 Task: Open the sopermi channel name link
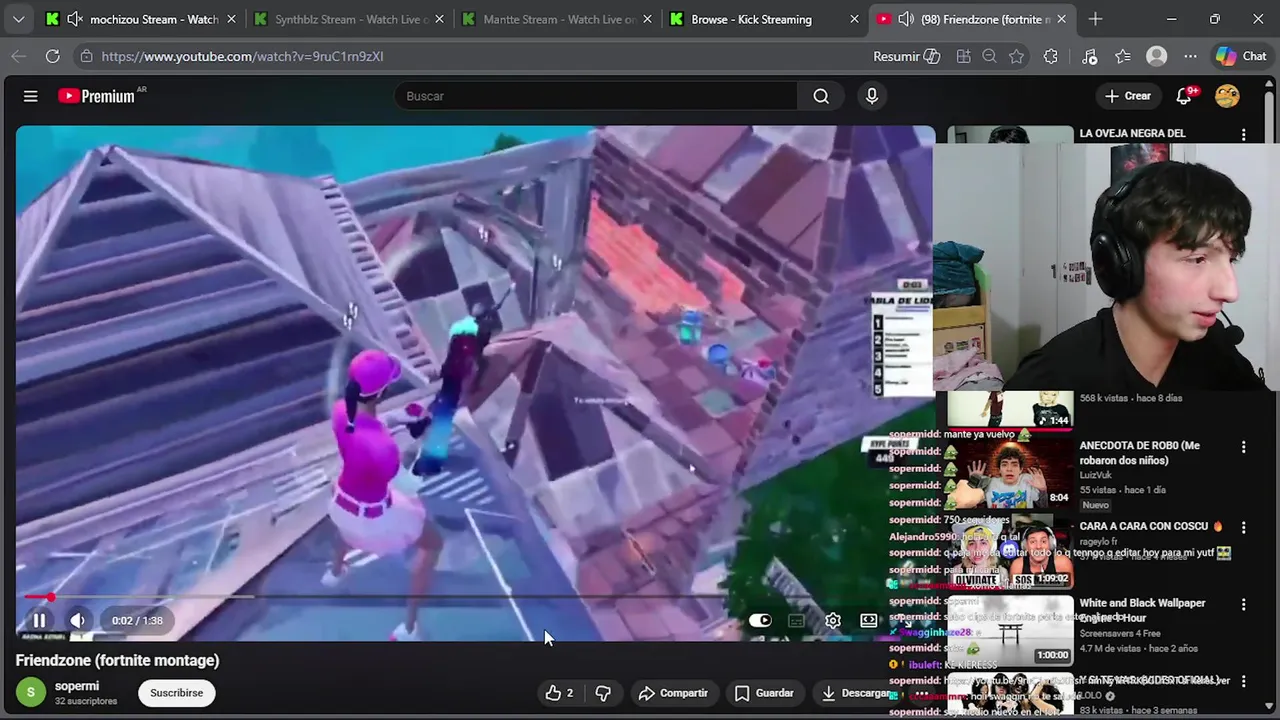click(x=77, y=686)
